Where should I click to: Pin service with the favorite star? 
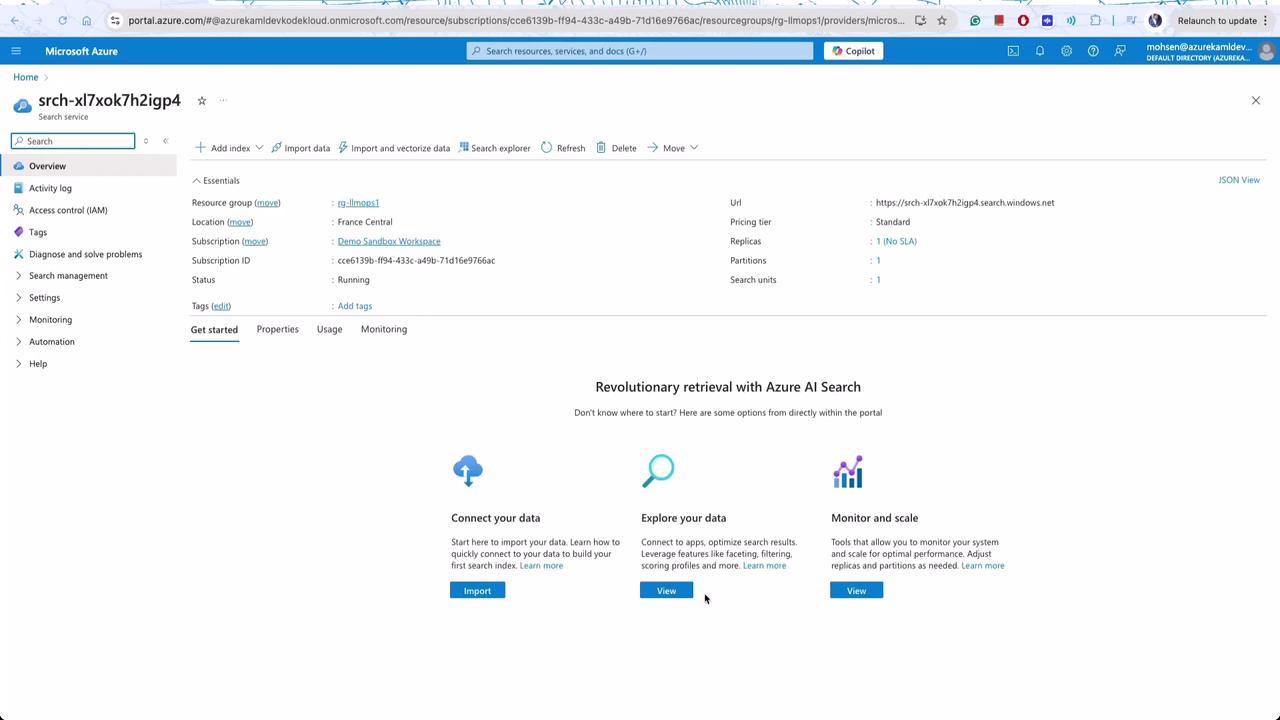pyautogui.click(x=201, y=100)
